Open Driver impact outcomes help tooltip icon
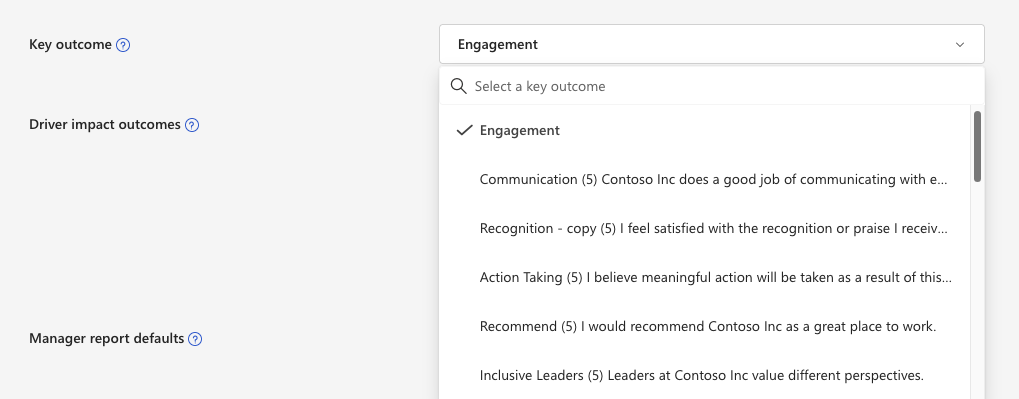 [x=192, y=125]
